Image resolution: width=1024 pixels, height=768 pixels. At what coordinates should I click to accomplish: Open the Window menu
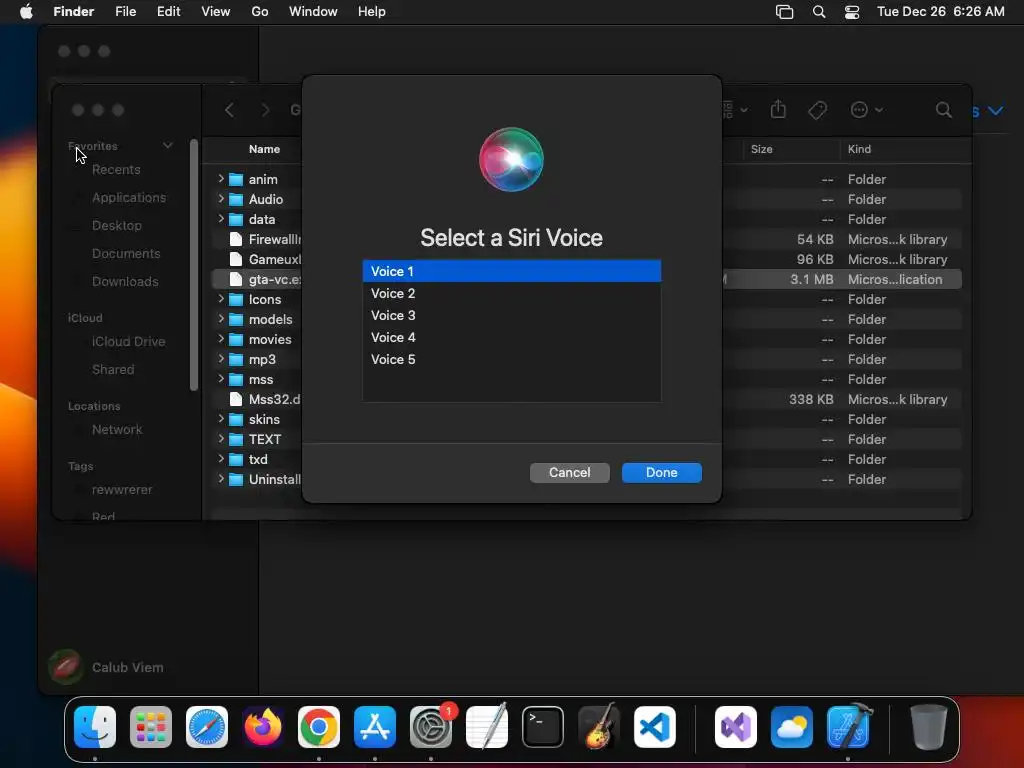pyautogui.click(x=313, y=12)
